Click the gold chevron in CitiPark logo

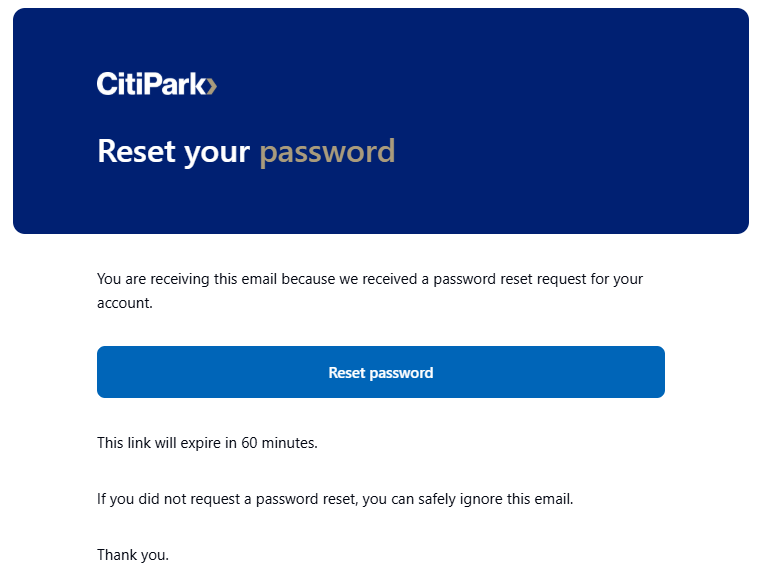(x=211, y=86)
